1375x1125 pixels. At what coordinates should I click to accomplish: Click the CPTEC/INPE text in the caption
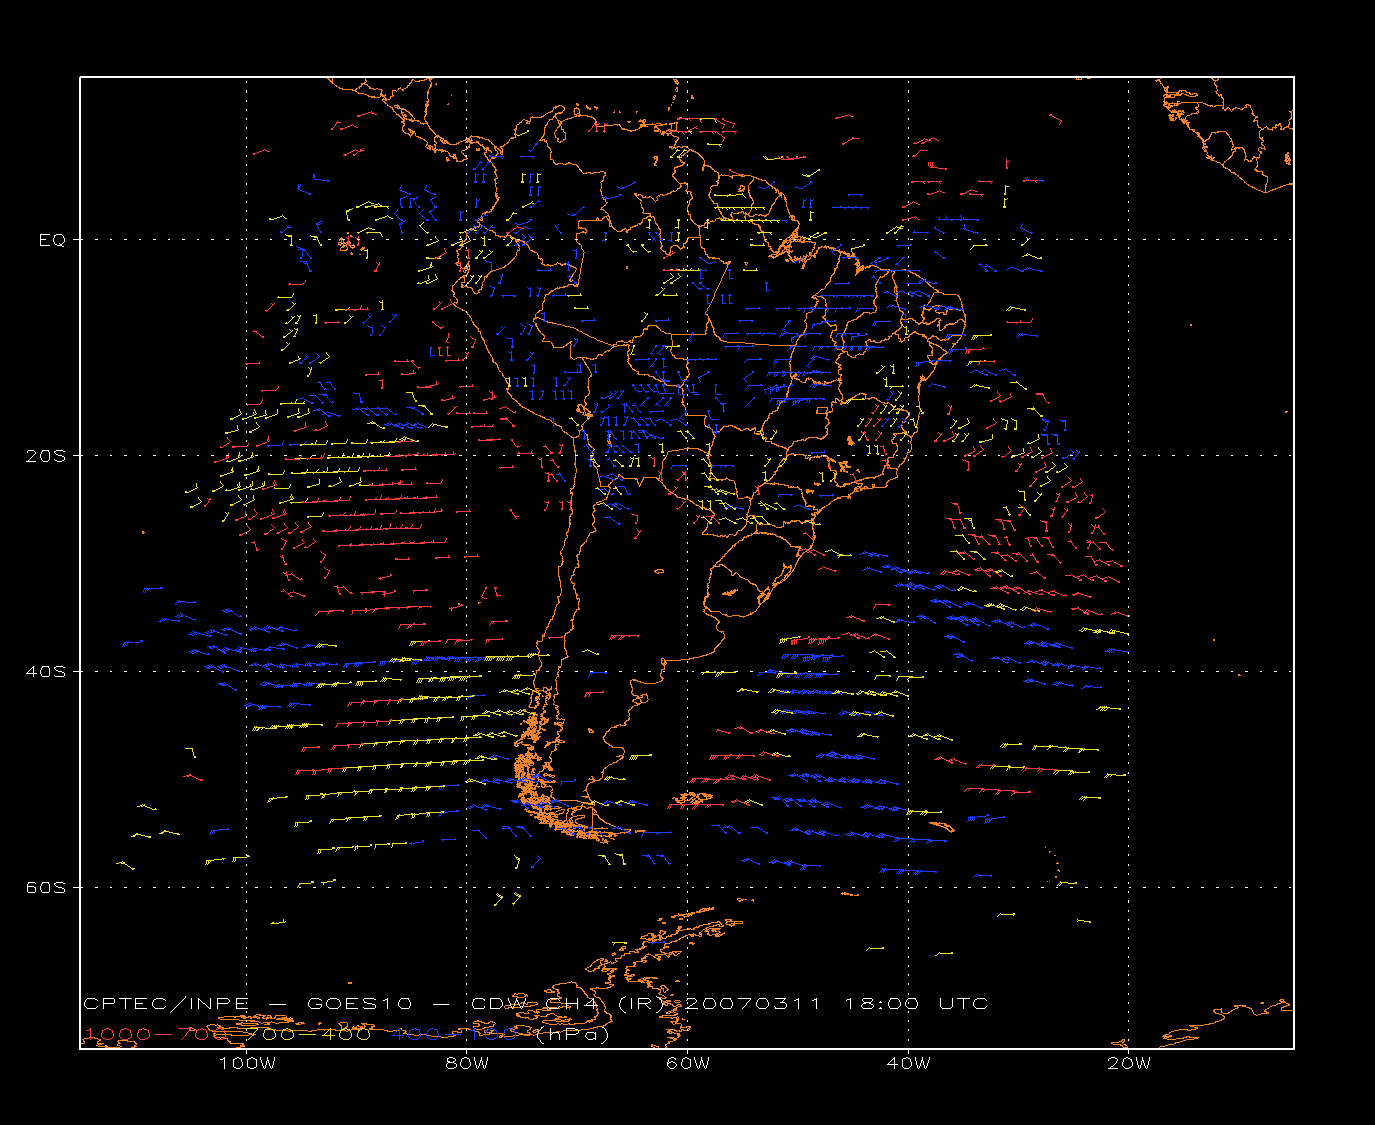coord(165,1003)
